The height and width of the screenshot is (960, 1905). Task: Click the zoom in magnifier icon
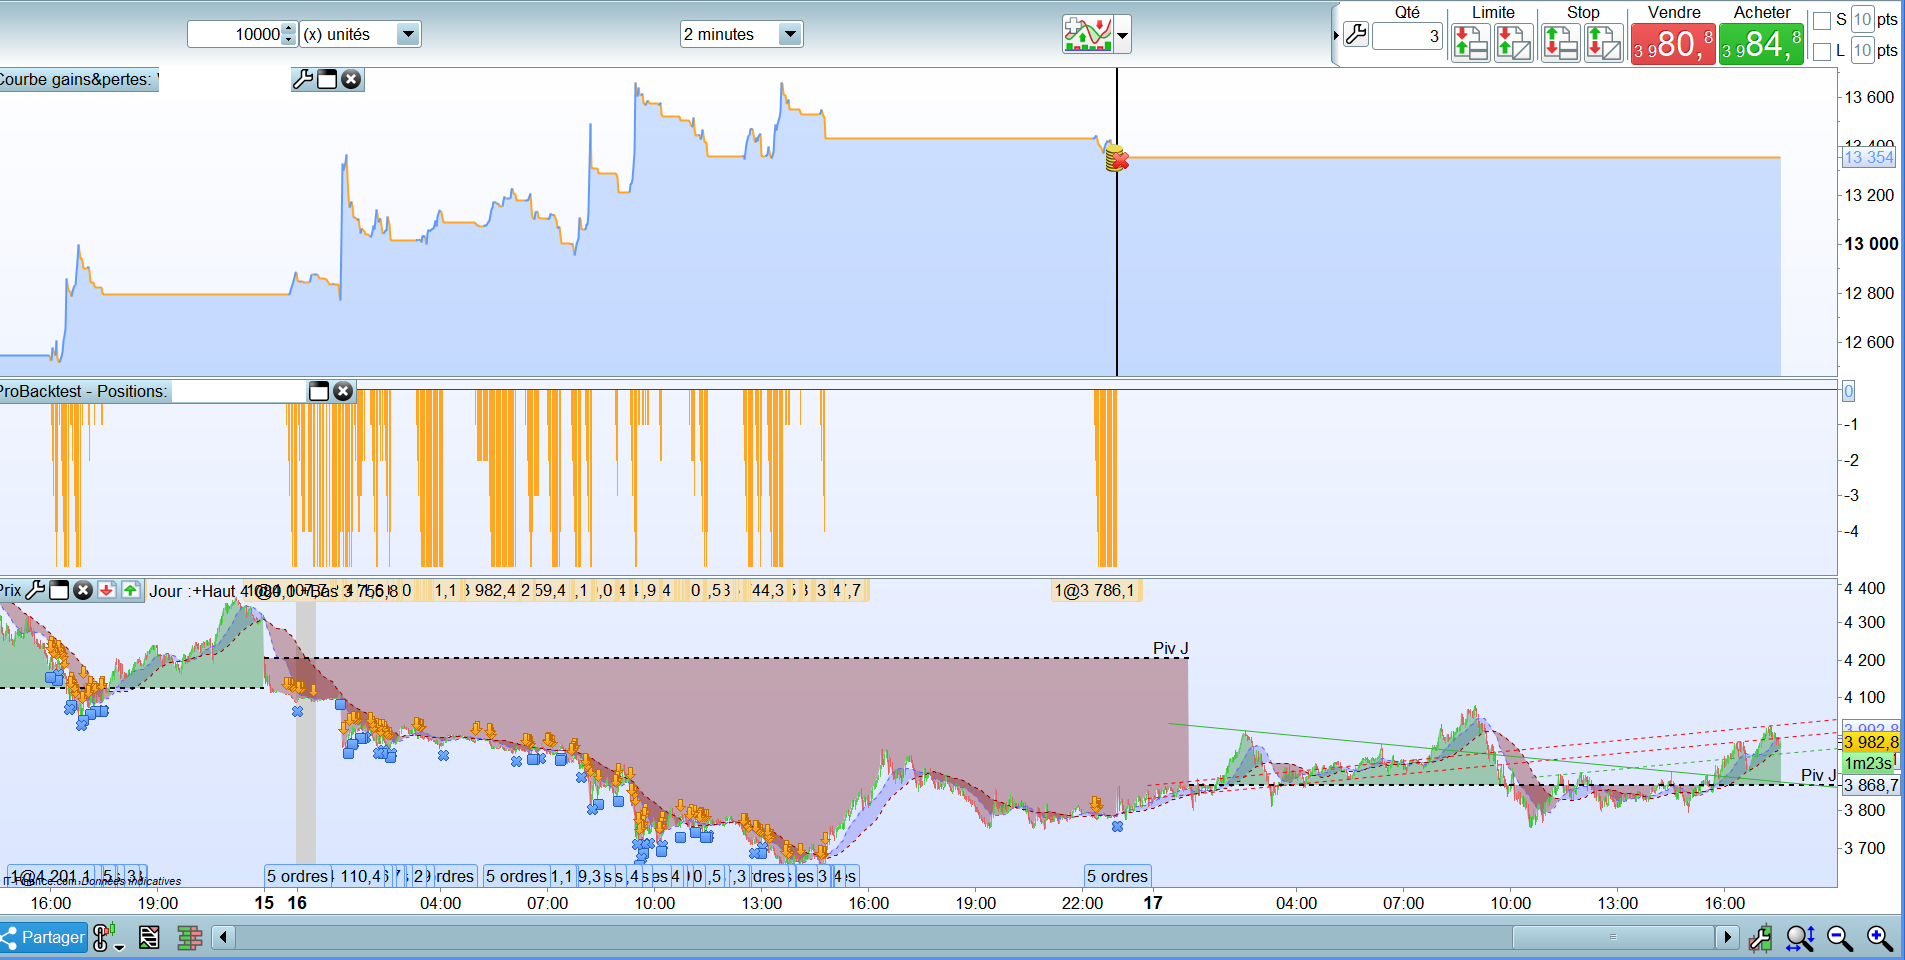(x=1880, y=938)
